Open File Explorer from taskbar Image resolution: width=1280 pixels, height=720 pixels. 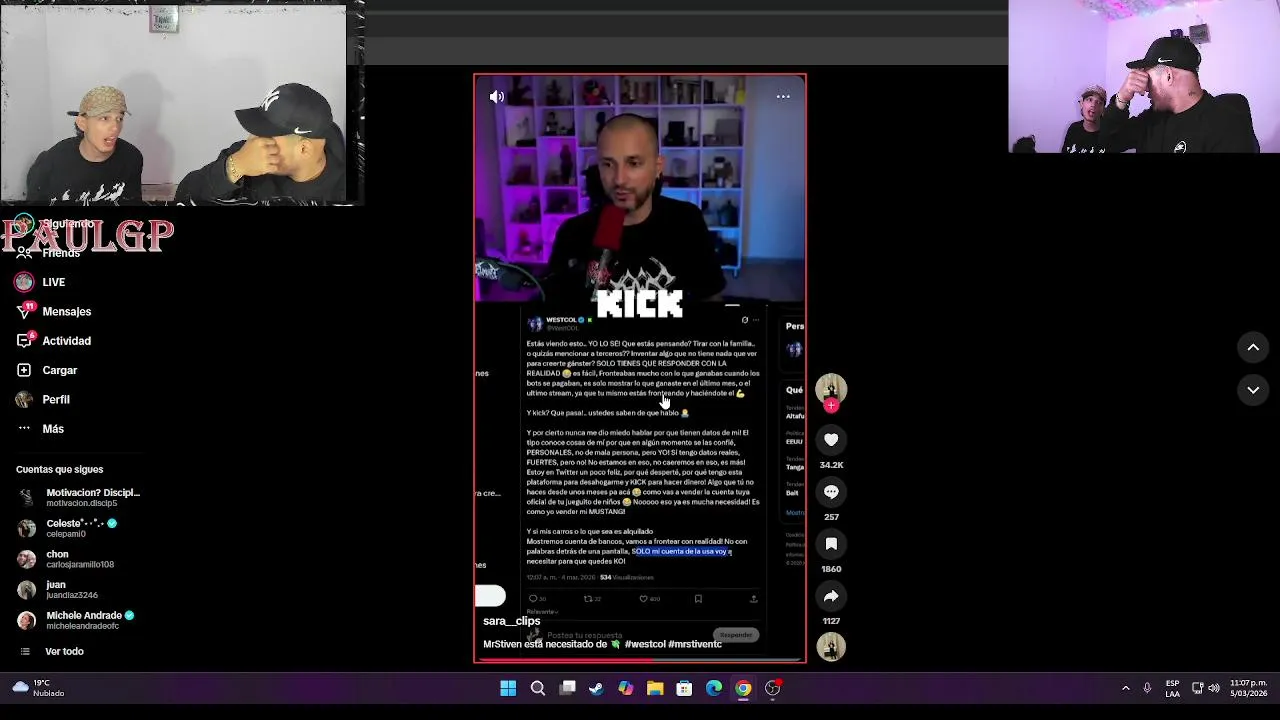(655, 688)
